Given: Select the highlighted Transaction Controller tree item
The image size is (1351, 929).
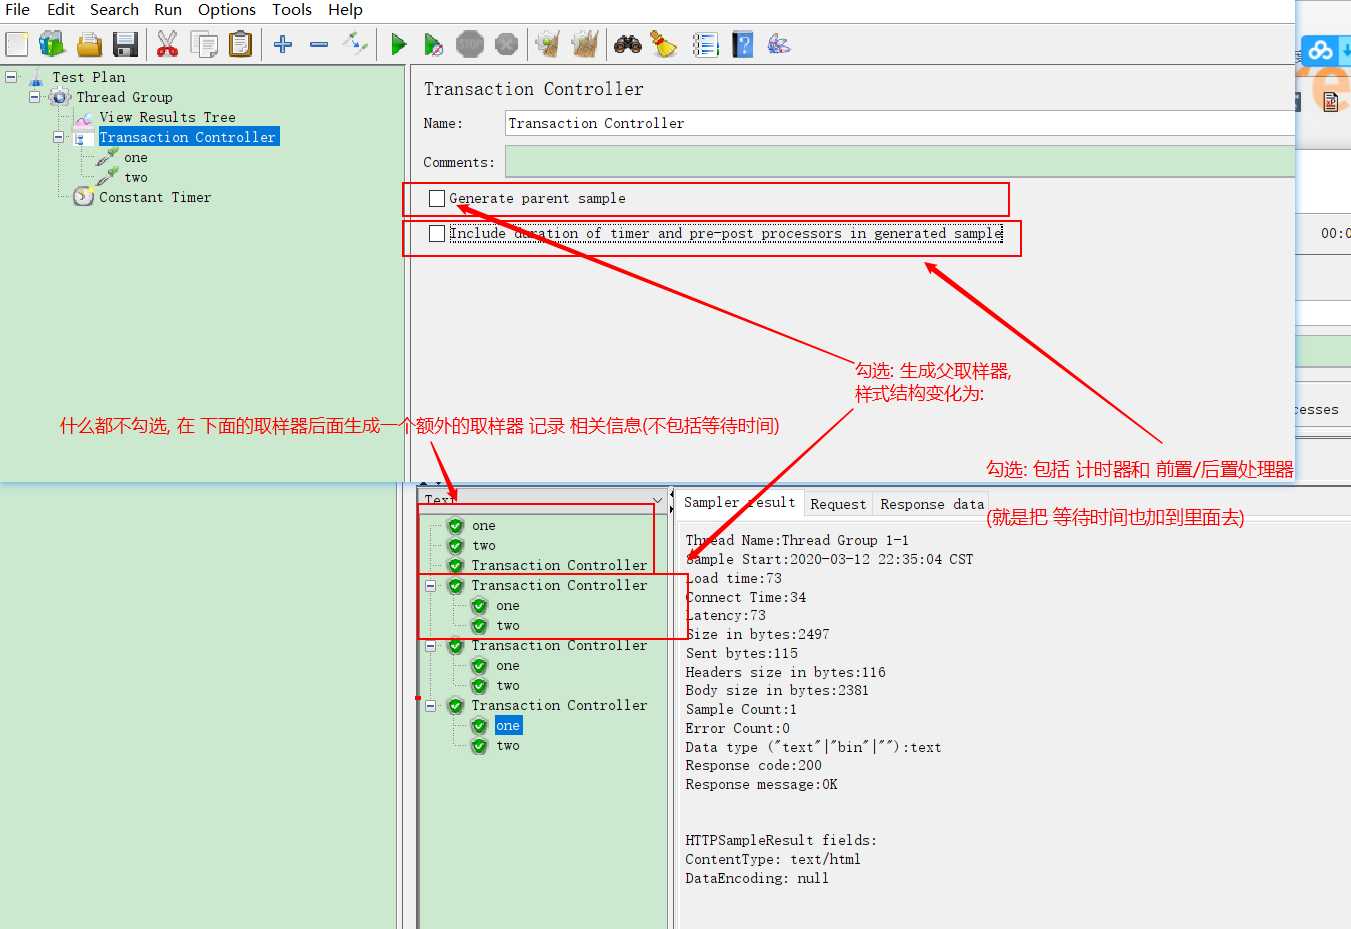Looking at the screenshot, I should pos(187,137).
